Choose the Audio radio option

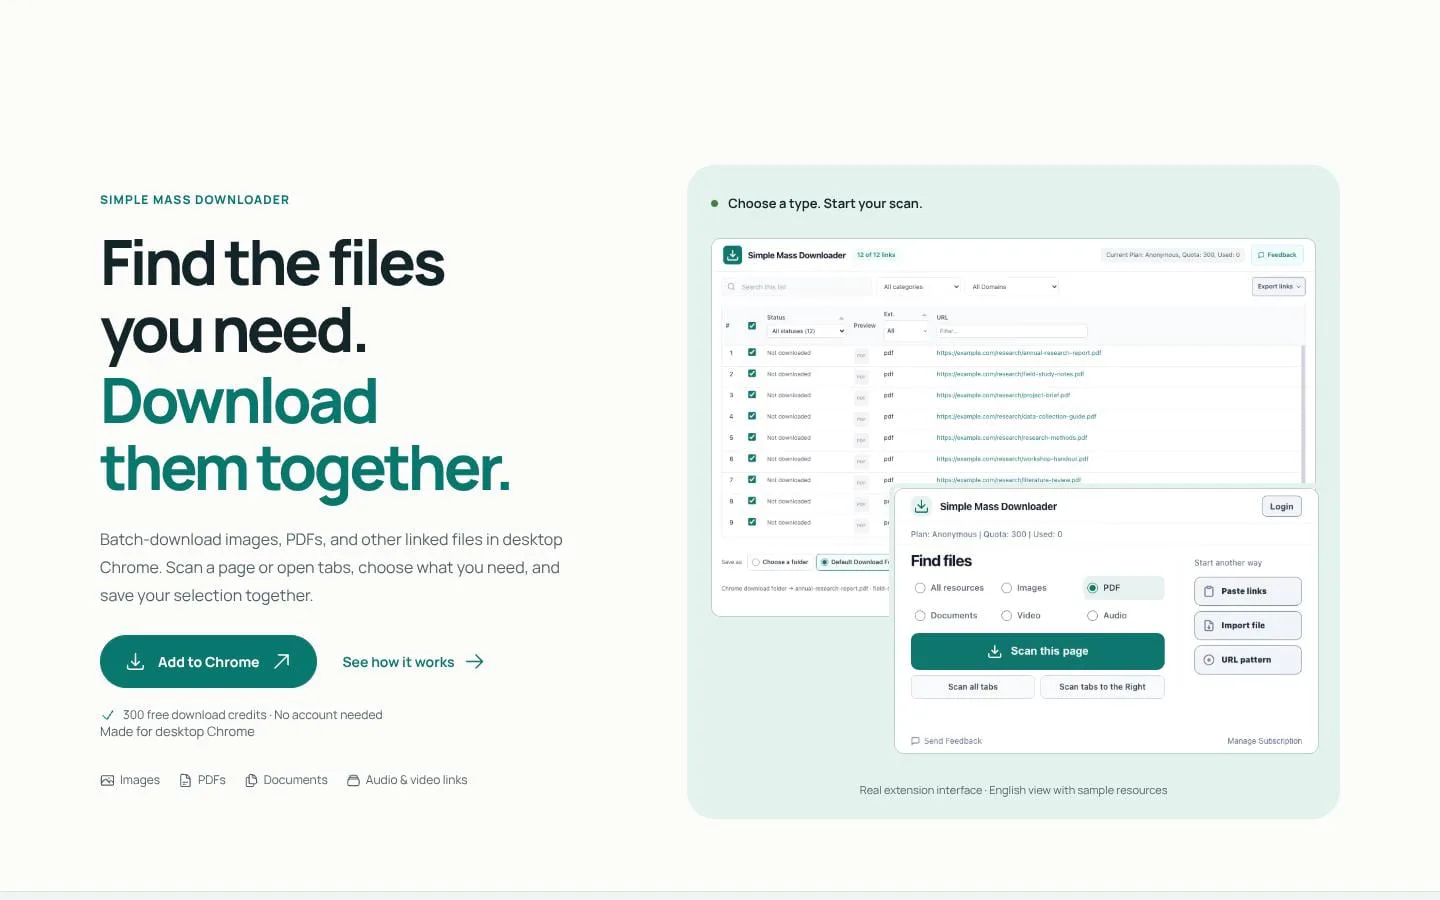(1093, 616)
